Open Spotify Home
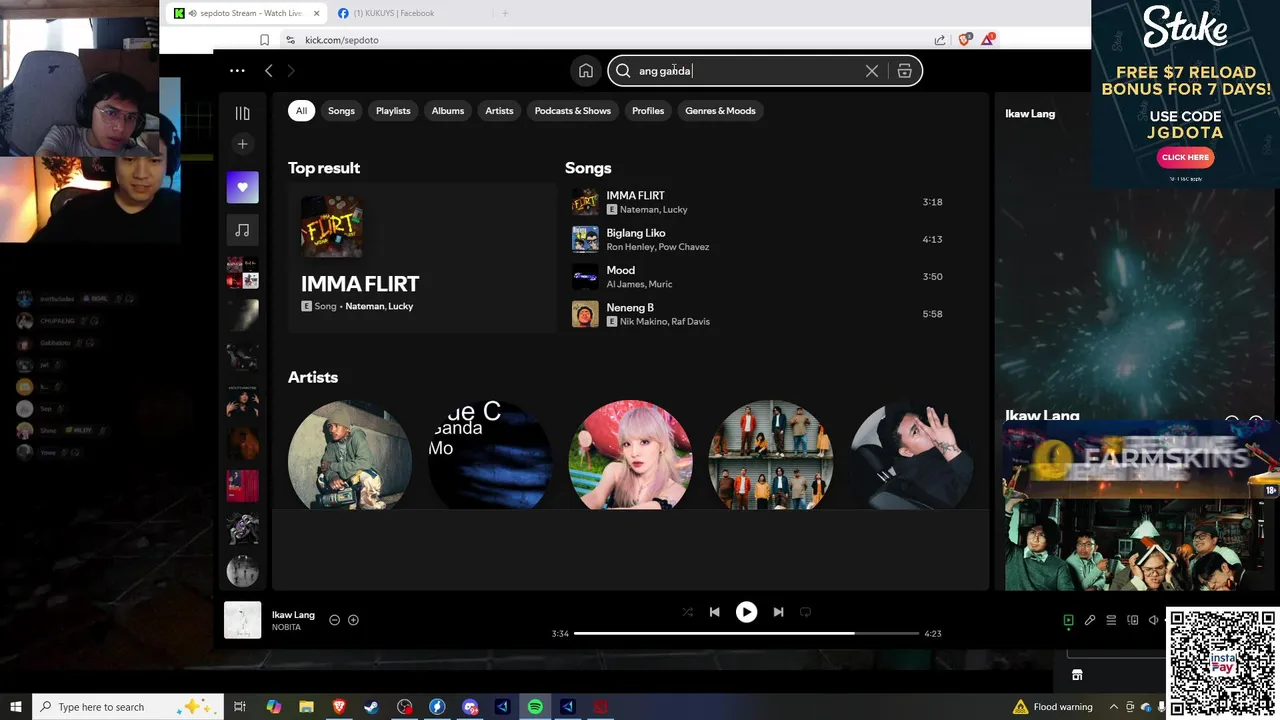This screenshot has height=720, width=1280. [586, 71]
